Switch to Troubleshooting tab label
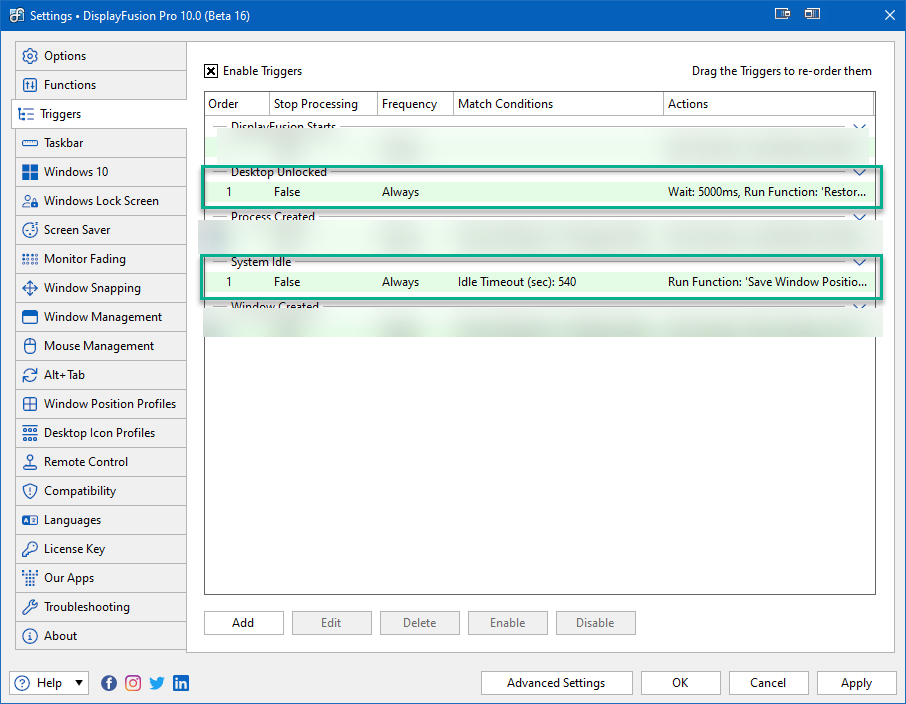Image resolution: width=906 pixels, height=704 pixels. (x=87, y=606)
